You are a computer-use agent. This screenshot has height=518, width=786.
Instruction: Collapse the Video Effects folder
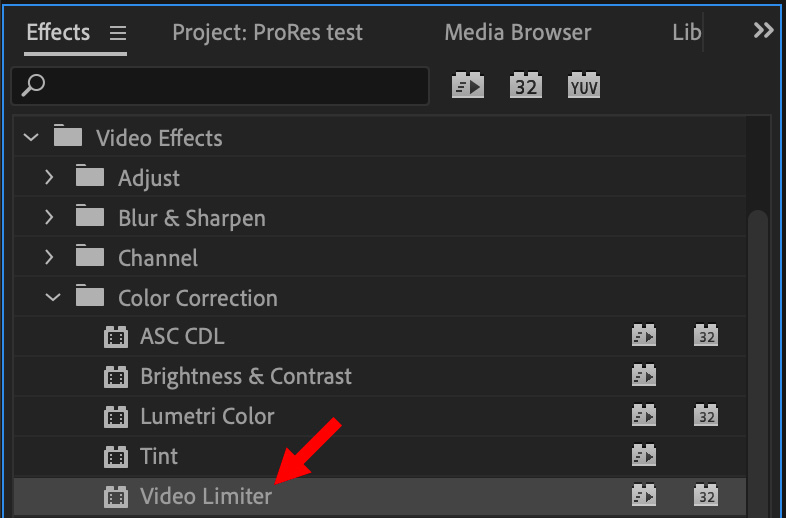31,137
